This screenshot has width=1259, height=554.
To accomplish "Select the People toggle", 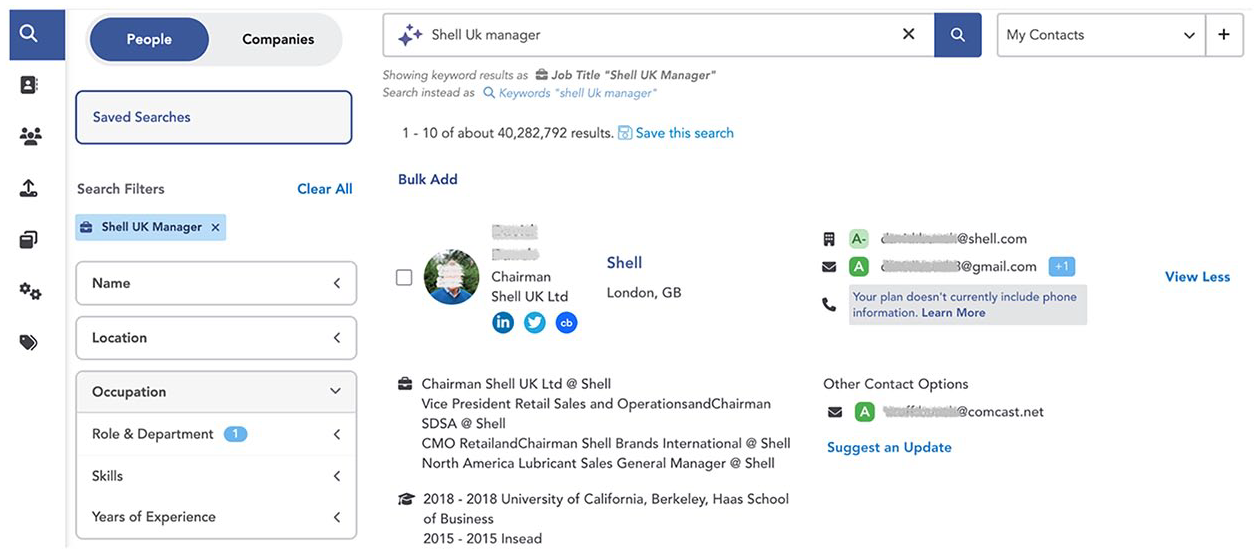I will (149, 40).
